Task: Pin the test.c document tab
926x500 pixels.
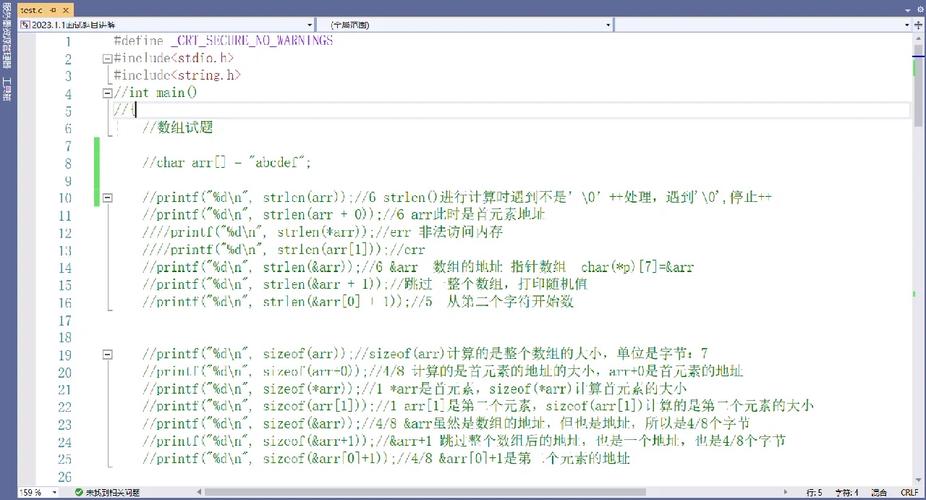Action: coord(53,8)
